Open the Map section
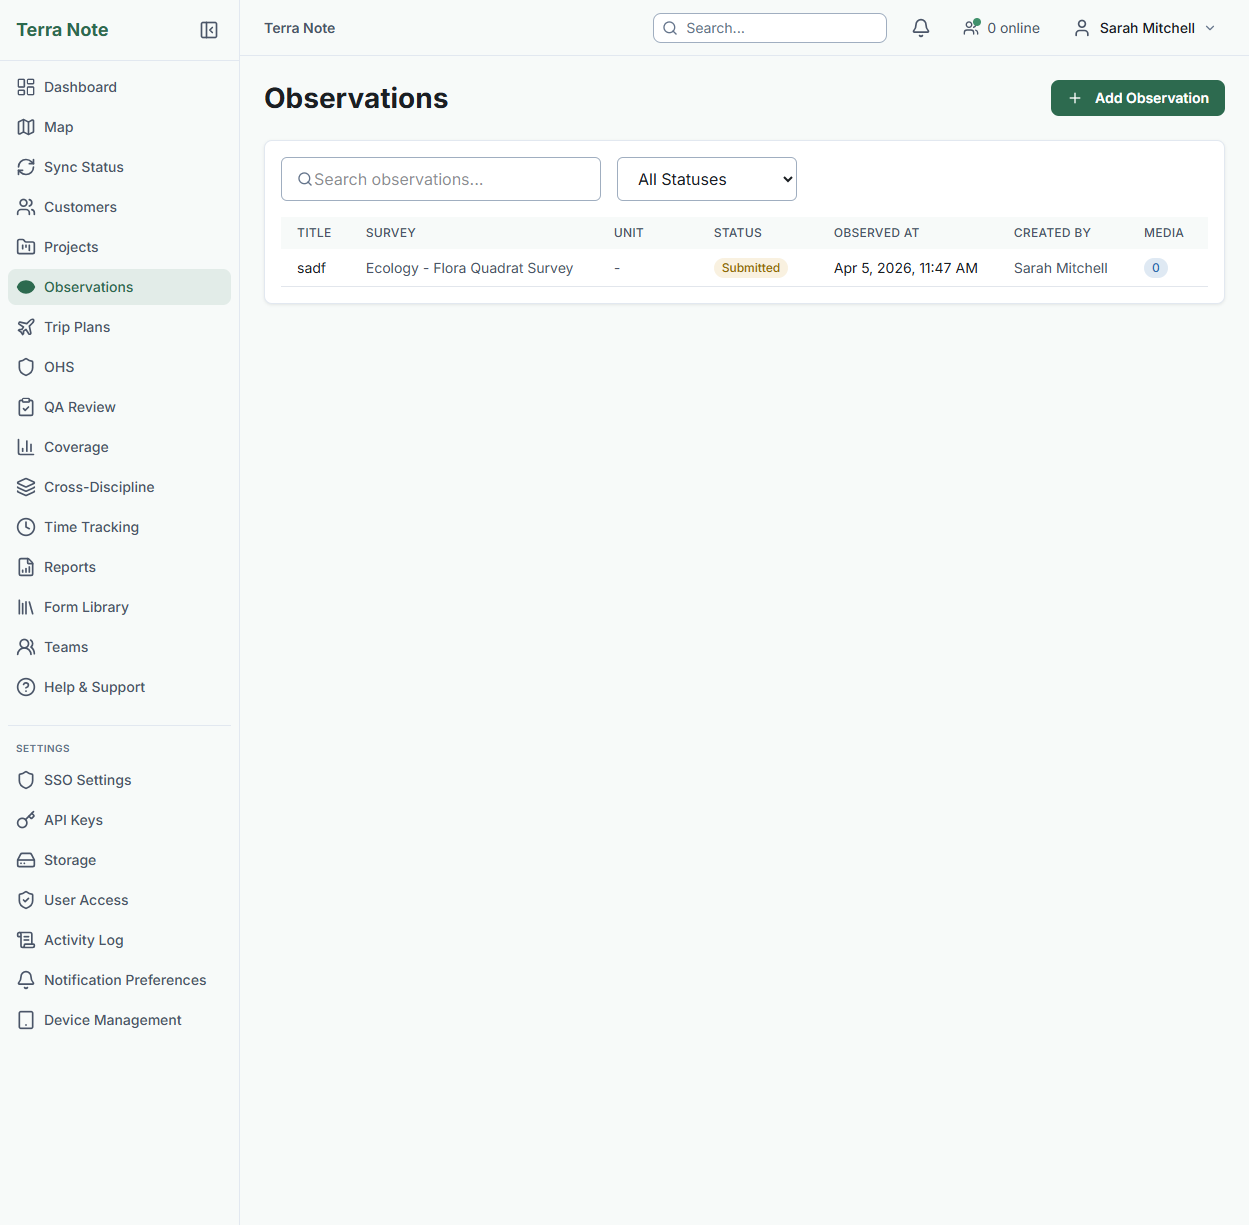This screenshot has width=1249, height=1225. coord(57,127)
